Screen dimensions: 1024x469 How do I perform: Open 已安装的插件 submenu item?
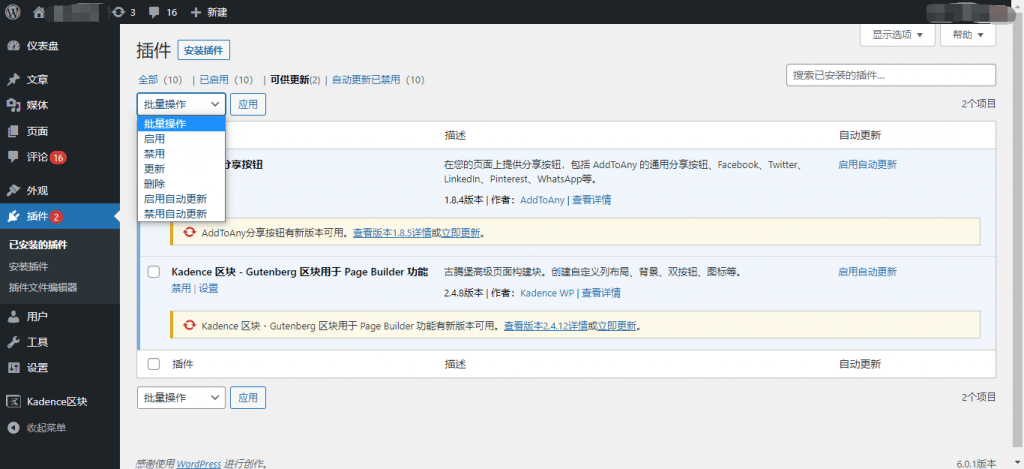(x=39, y=245)
